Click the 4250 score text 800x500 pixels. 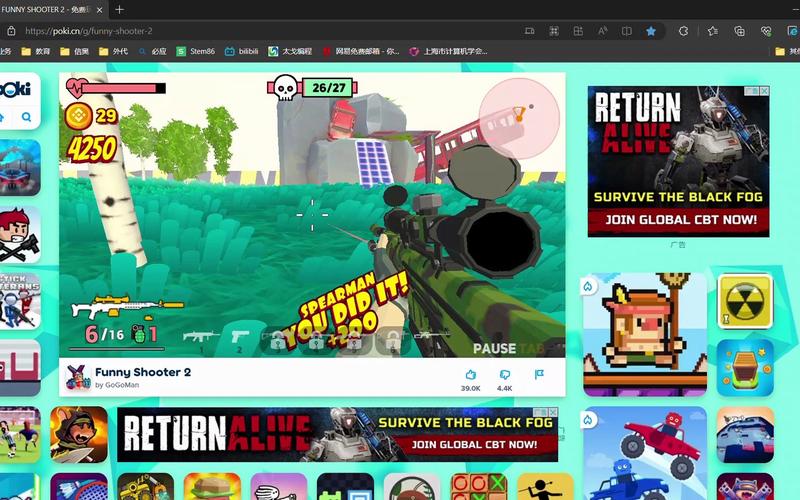coord(92,149)
